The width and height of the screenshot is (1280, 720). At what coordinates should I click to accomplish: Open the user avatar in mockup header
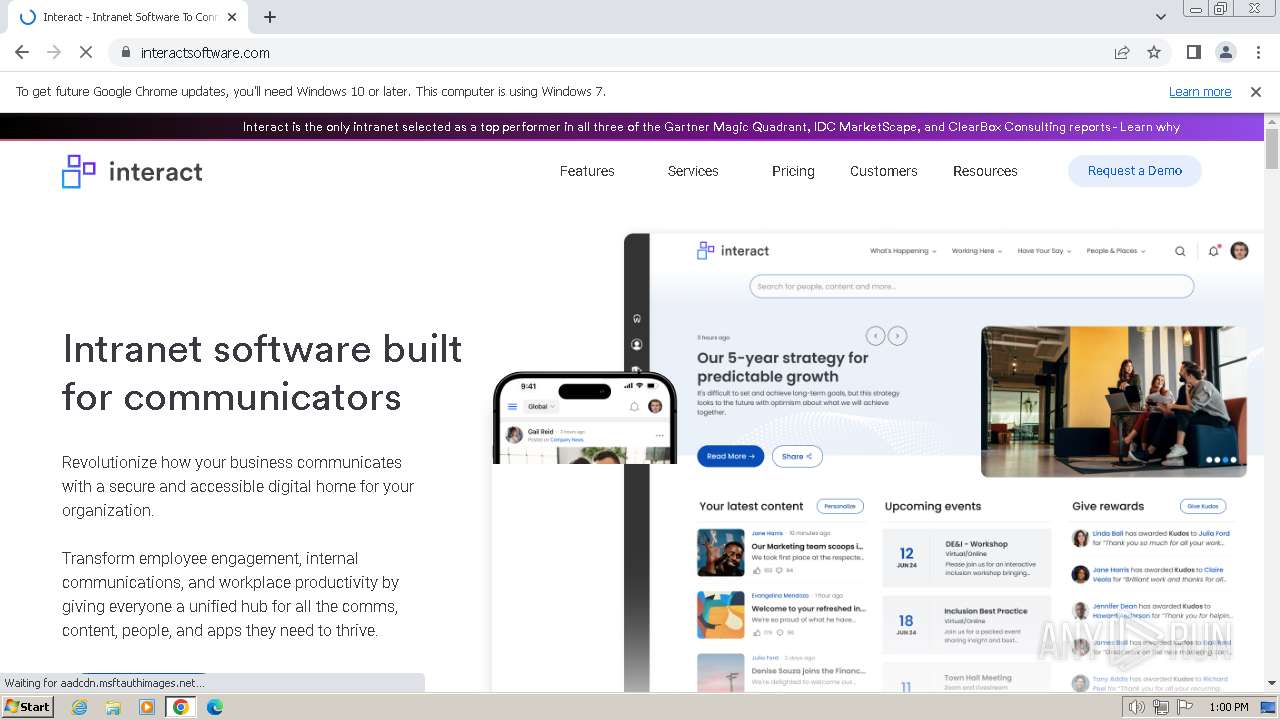tap(1239, 251)
